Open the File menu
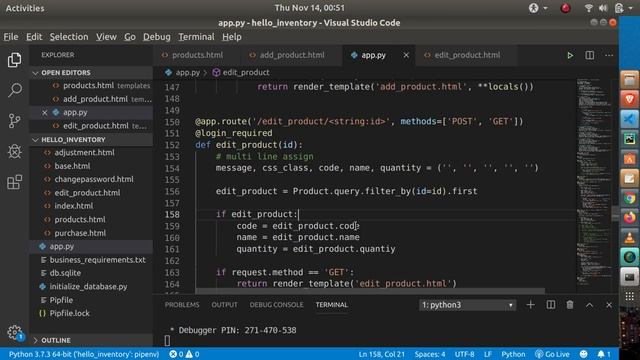640x360 pixels. click(11, 37)
